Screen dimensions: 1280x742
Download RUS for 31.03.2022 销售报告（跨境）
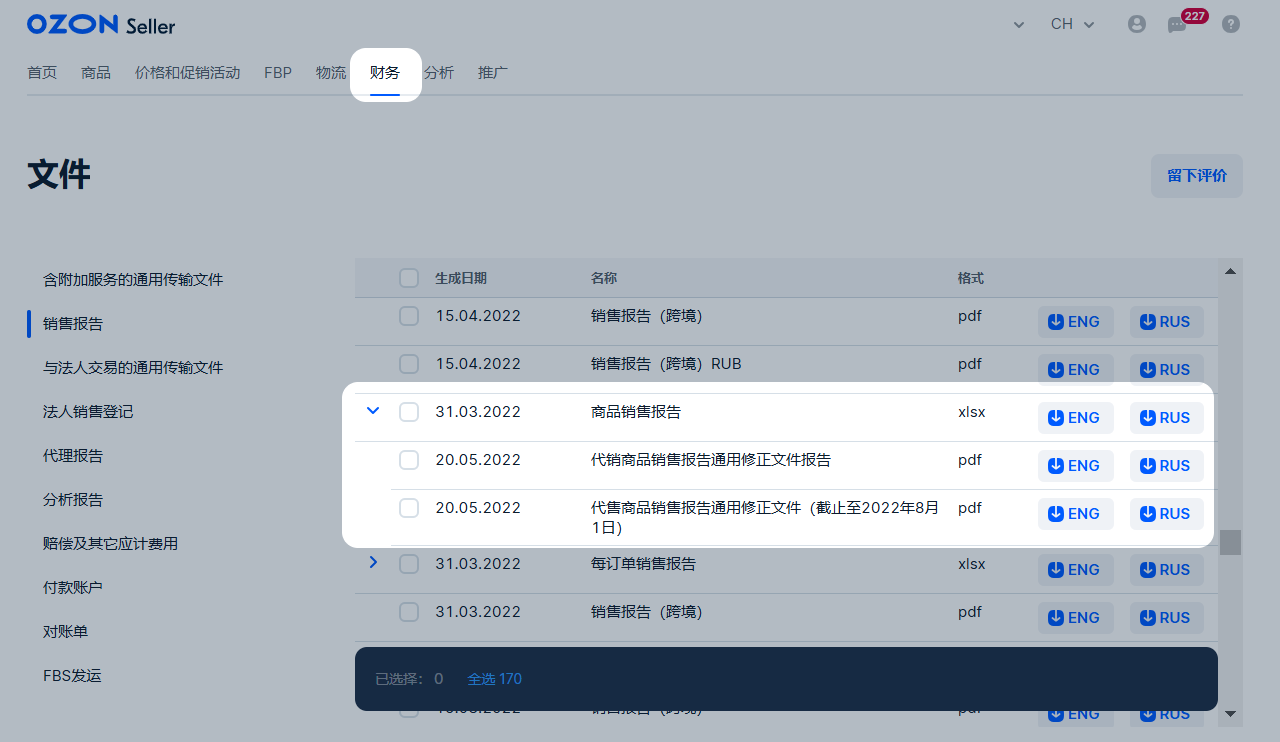click(1167, 618)
